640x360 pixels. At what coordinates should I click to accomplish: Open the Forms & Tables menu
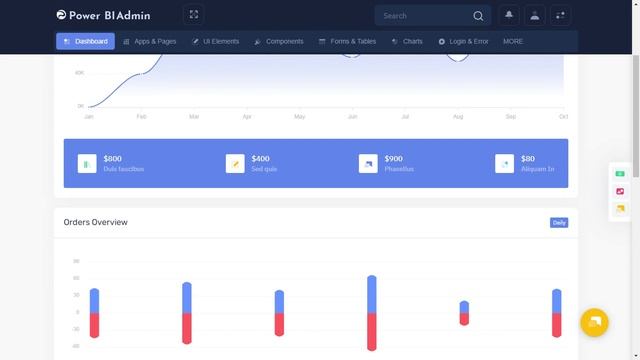347,41
